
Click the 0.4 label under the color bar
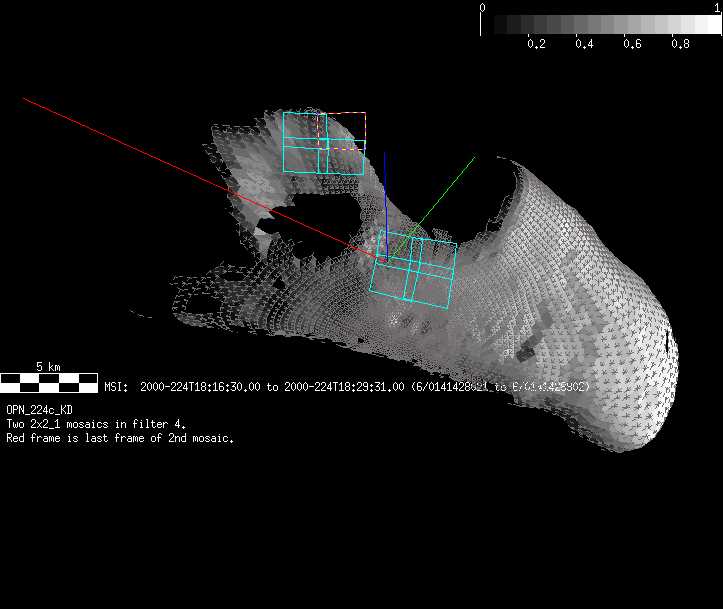point(584,44)
